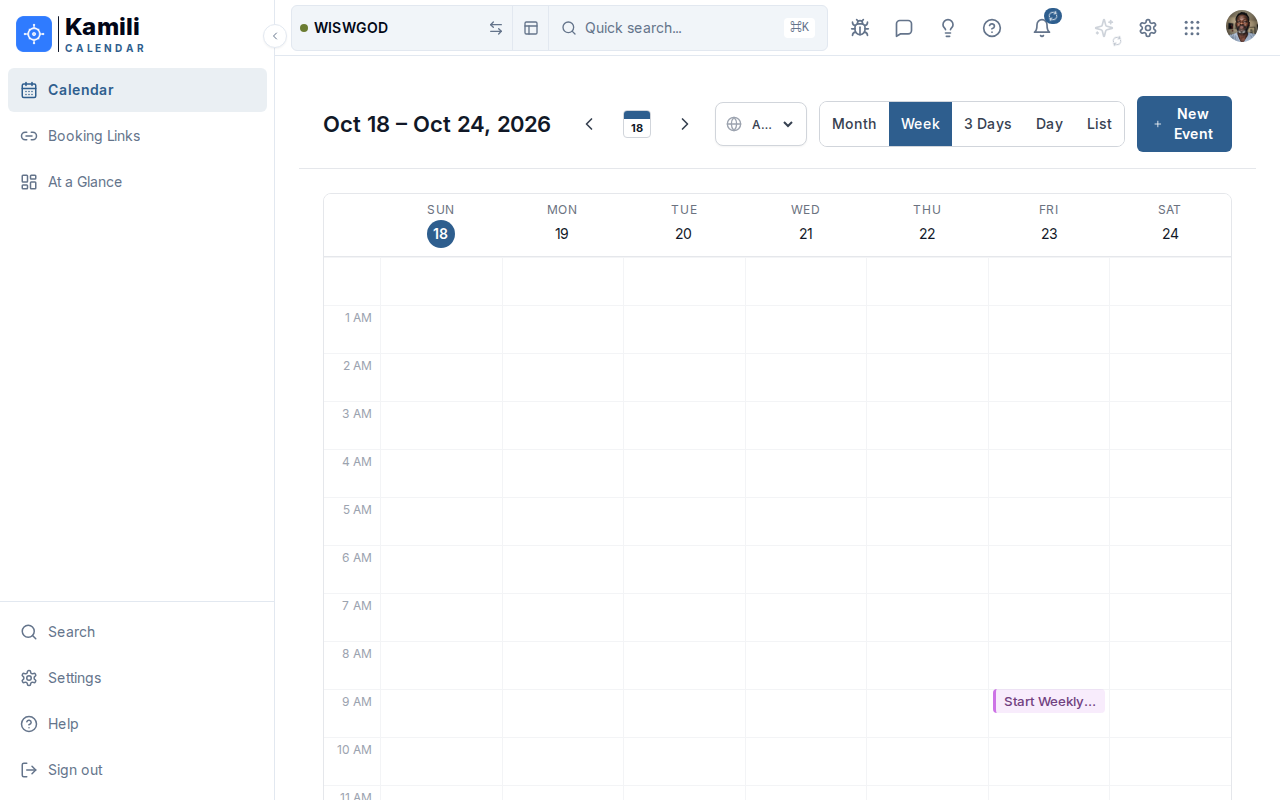Open the chat feedback icon
Viewport: 1280px width, 800px height.
coord(904,28)
